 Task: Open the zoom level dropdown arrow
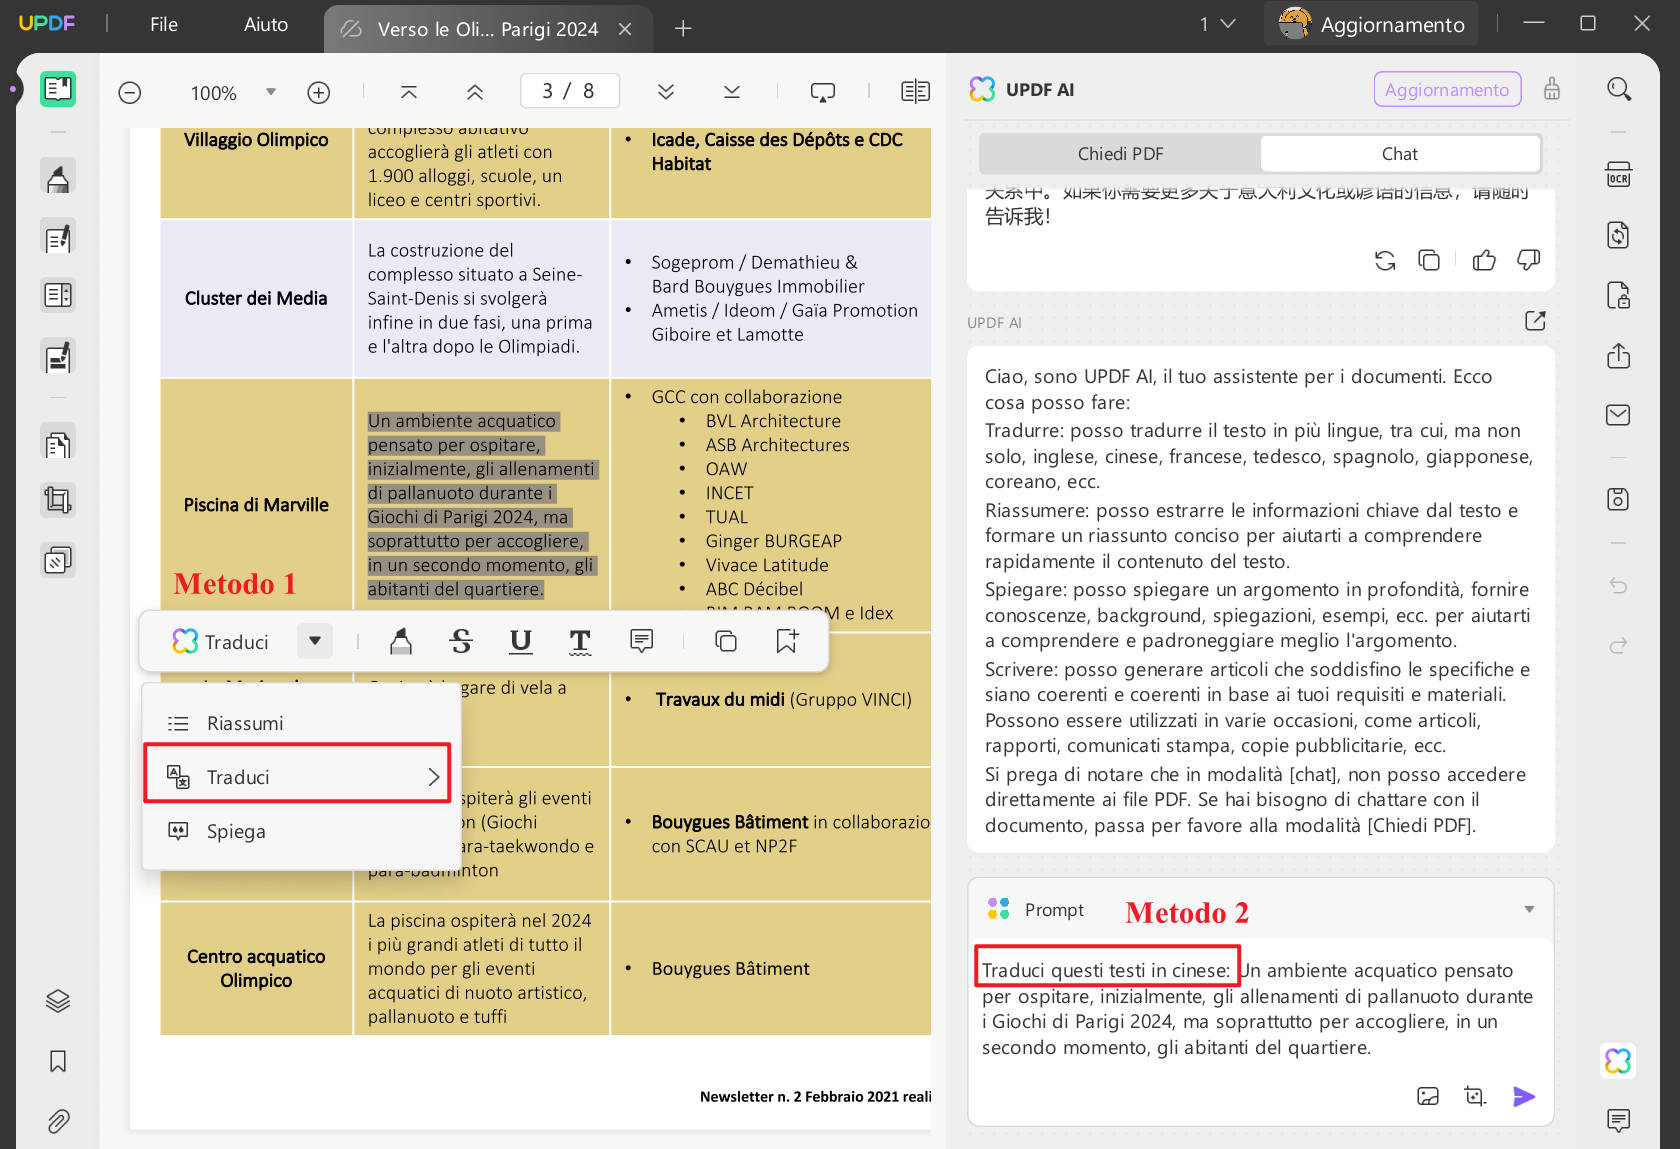[x=270, y=92]
